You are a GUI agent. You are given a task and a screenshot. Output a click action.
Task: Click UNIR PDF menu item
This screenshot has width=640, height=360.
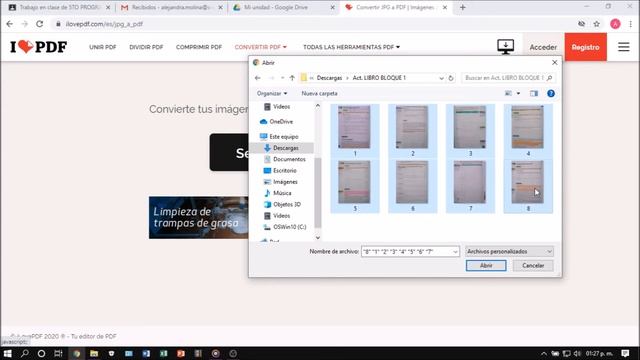[x=103, y=47]
